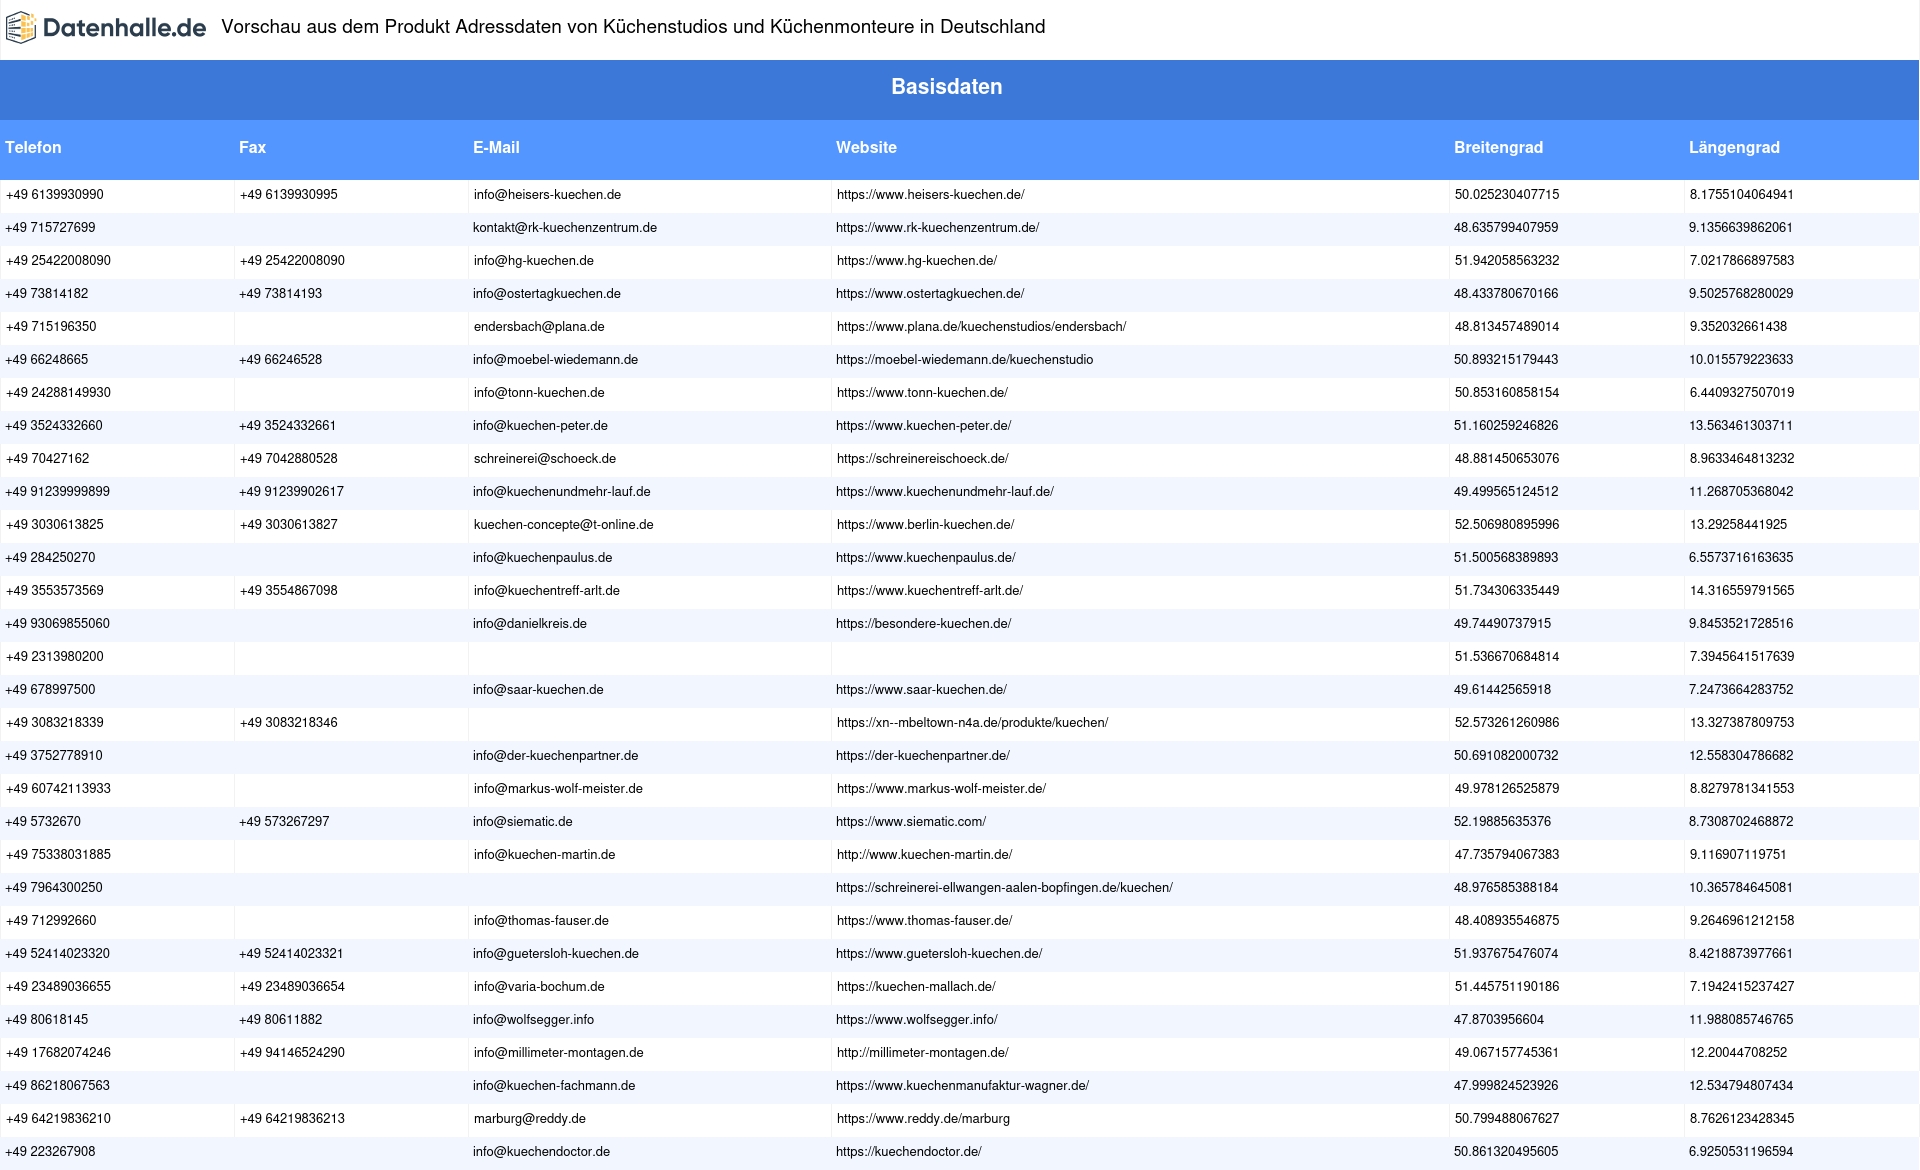Open https://www.heisers-kuechen.de/ website link
Screen dimensions: 1920x1170
930,195
